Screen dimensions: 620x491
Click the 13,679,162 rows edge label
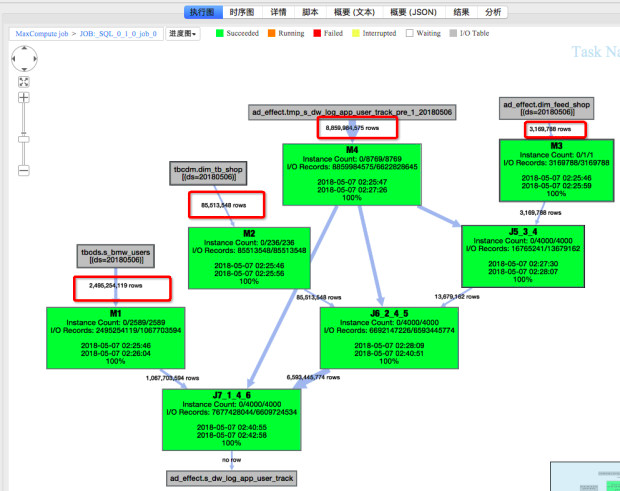pos(457,296)
